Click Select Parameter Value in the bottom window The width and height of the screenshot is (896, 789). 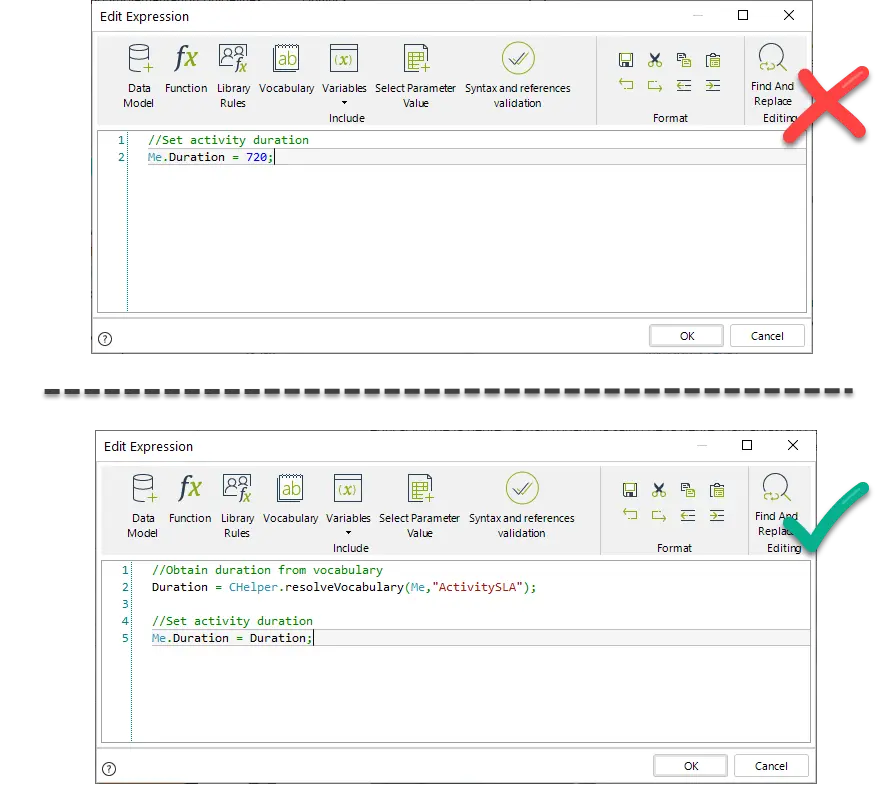[x=419, y=506]
